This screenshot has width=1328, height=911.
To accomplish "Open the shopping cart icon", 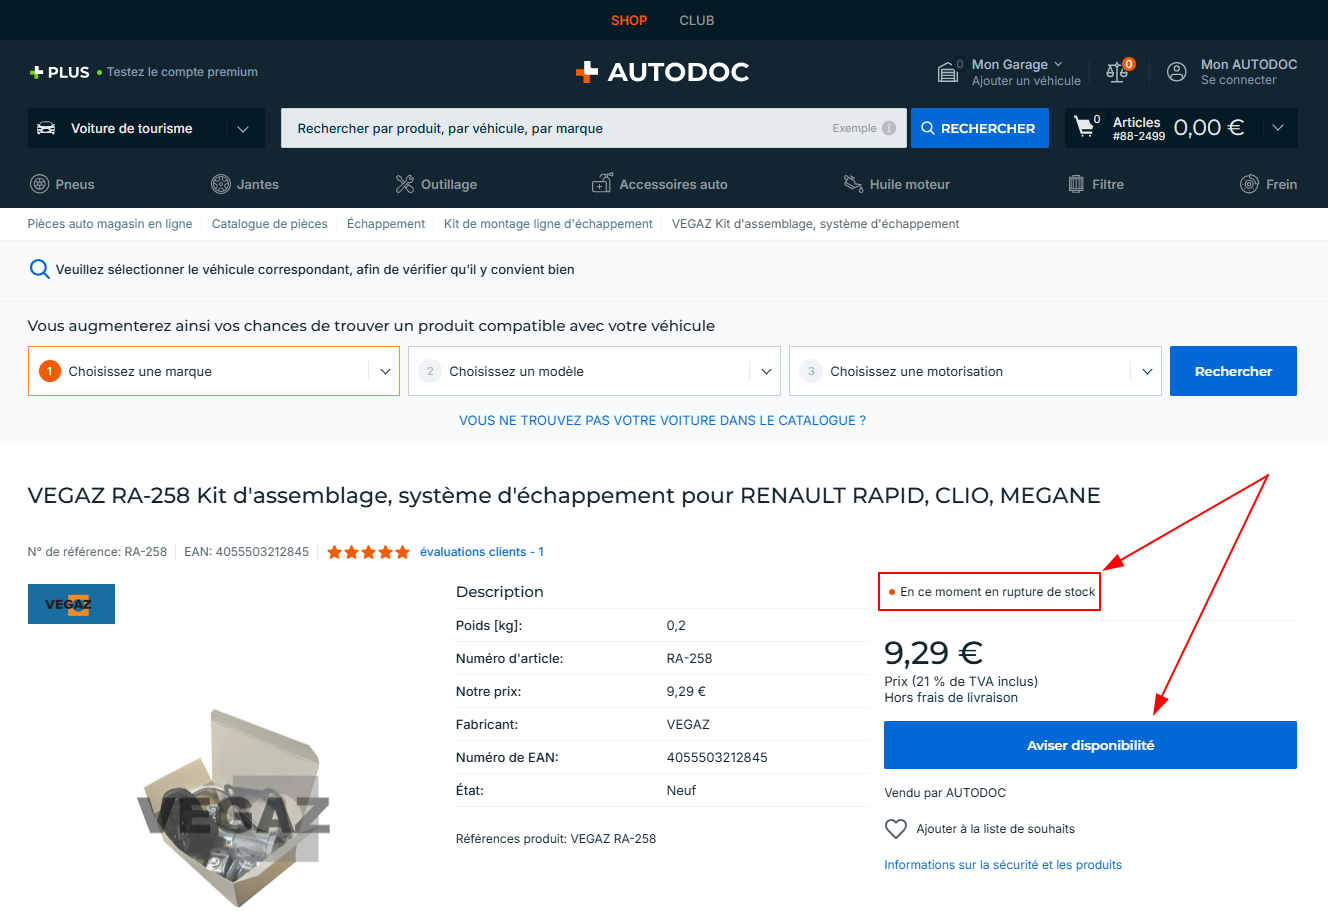I will coord(1084,127).
